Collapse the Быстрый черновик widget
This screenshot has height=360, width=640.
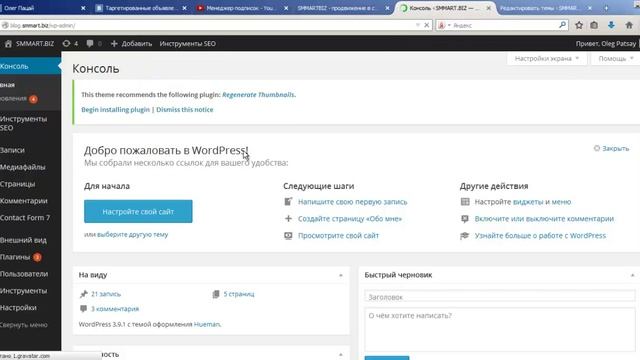(x=632, y=275)
